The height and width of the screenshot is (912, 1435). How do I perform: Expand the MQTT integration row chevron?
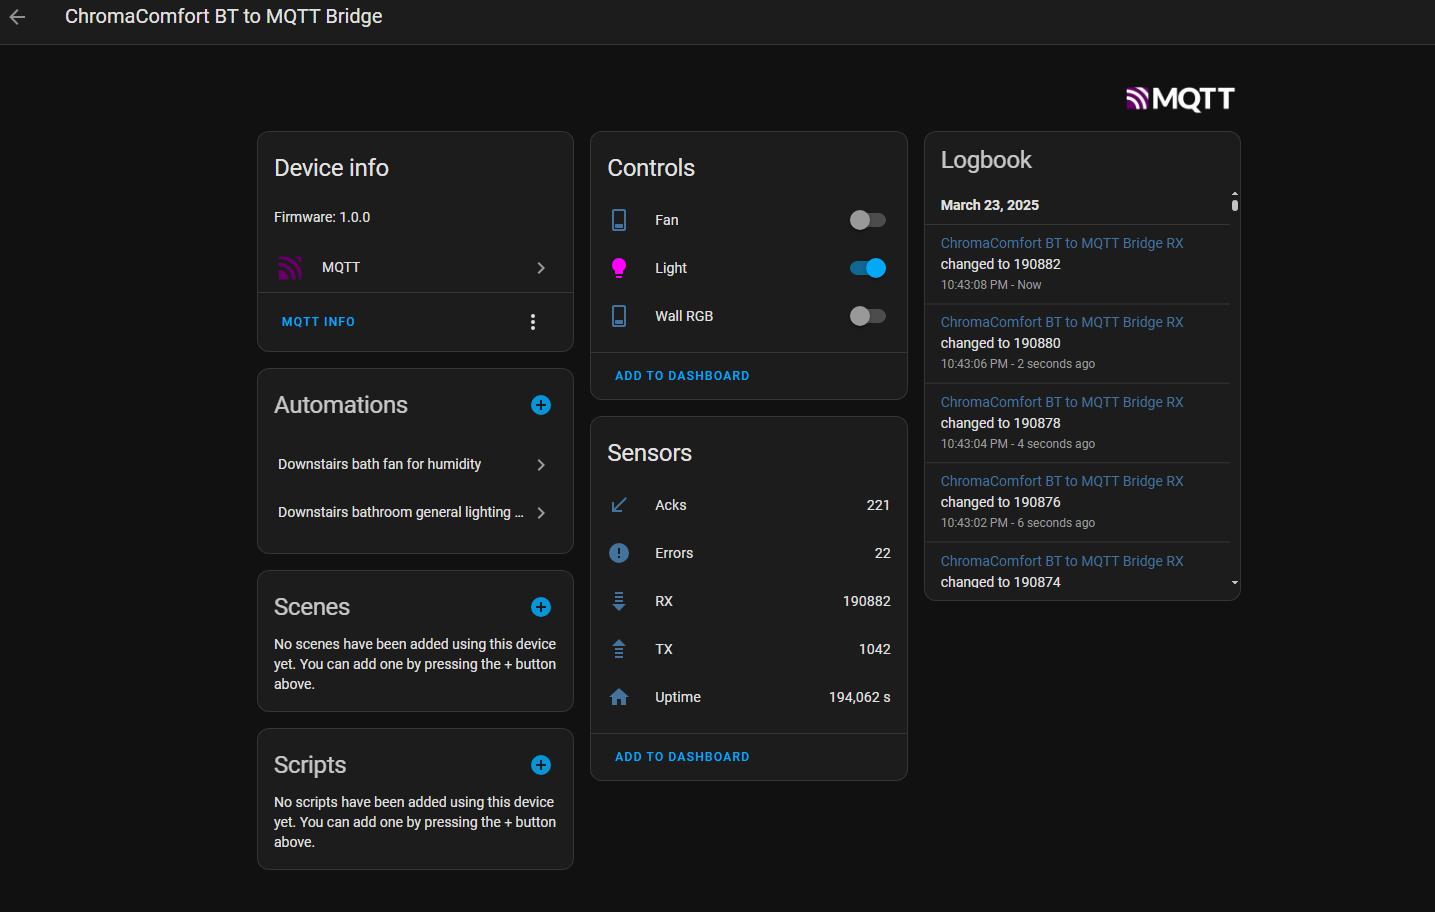click(541, 268)
